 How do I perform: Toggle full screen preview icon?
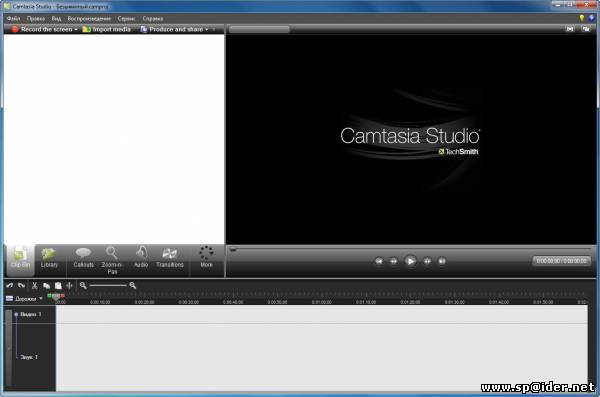586,29
